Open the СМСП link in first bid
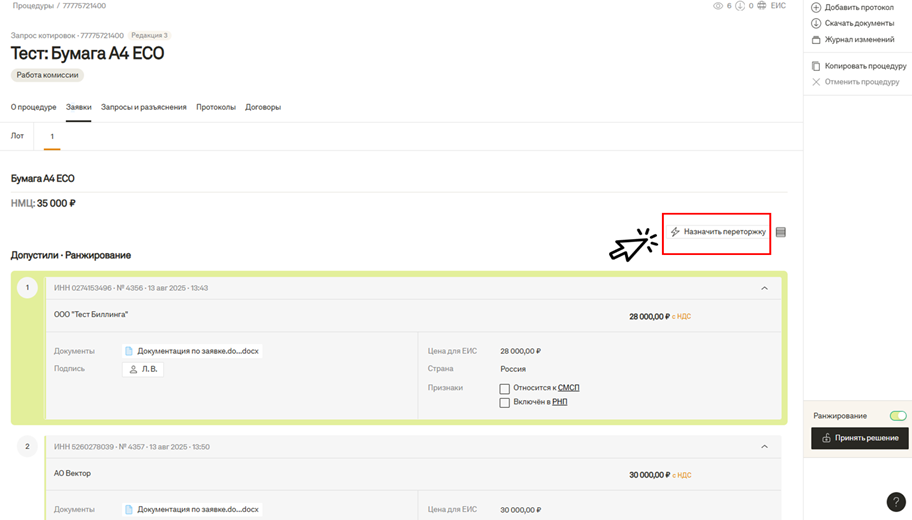This screenshot has height=520, width=912. pos(568,387)
